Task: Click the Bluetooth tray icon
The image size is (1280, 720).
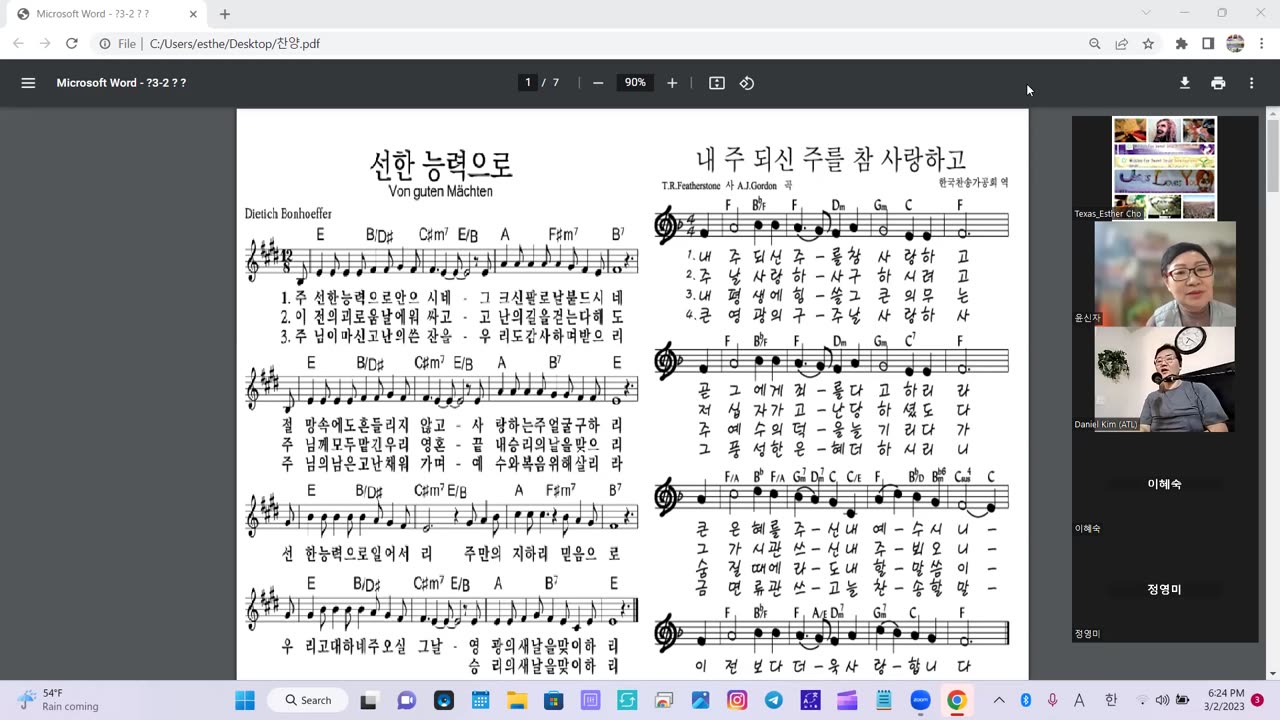Action: (x=1026, y=700)
